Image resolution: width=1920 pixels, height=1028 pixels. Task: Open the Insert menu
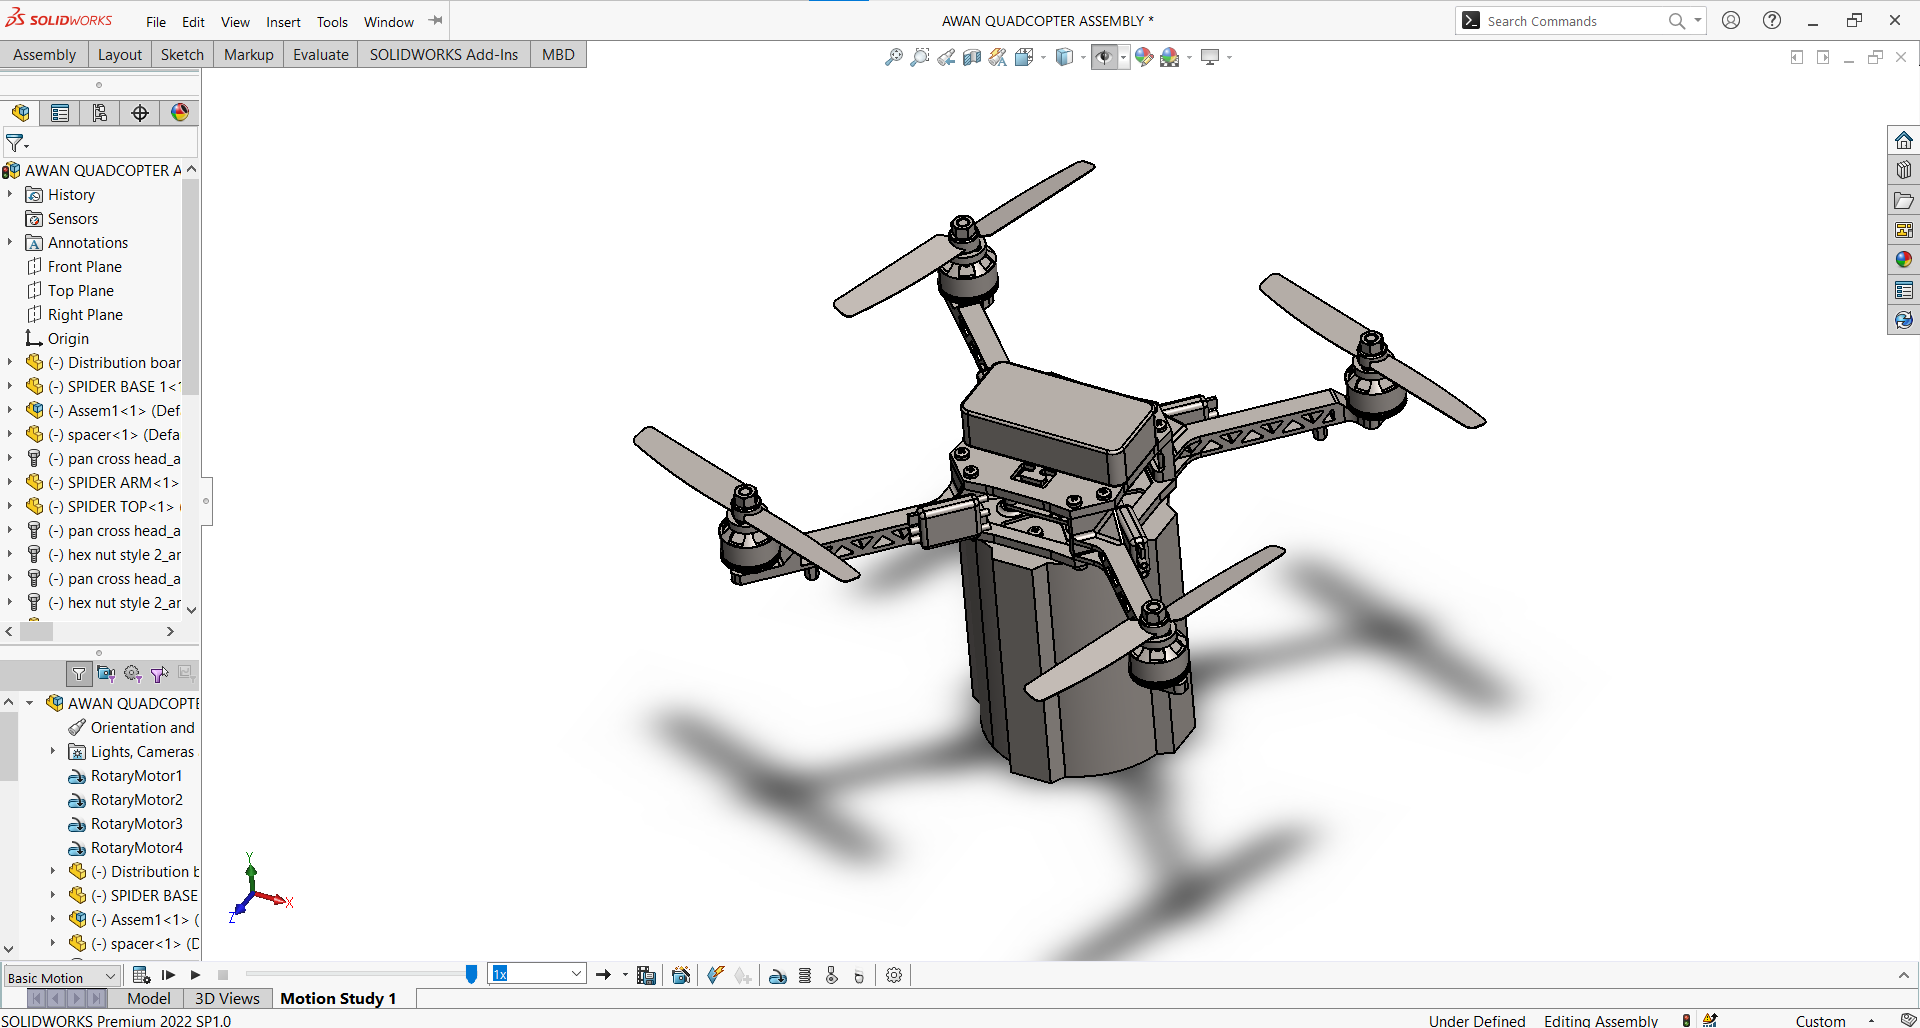pos(283,22)
